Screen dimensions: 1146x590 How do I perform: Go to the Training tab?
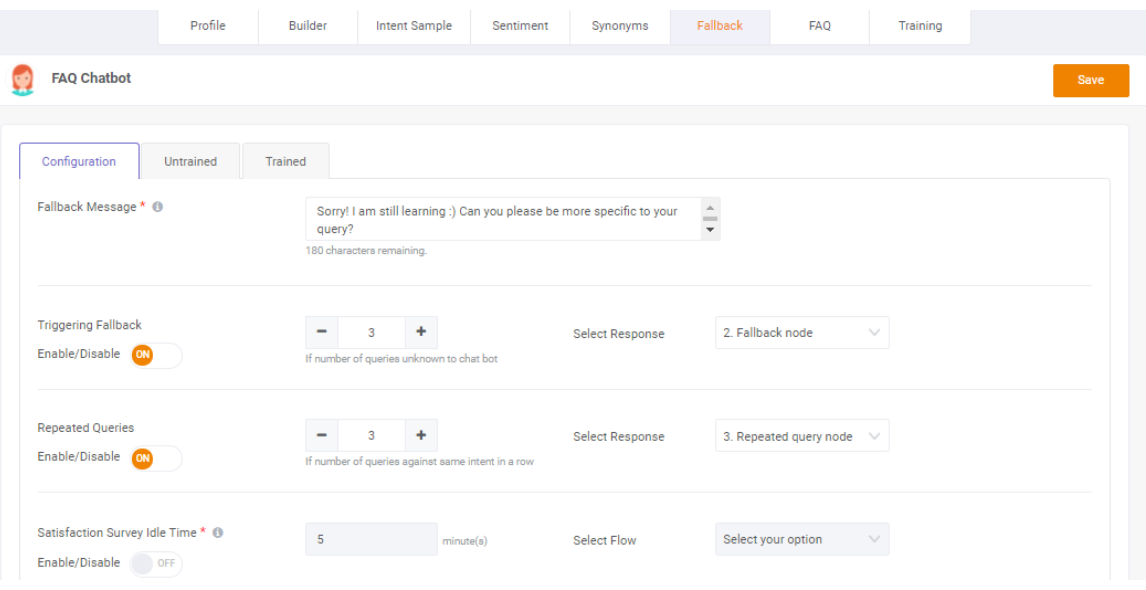[919, 26]
